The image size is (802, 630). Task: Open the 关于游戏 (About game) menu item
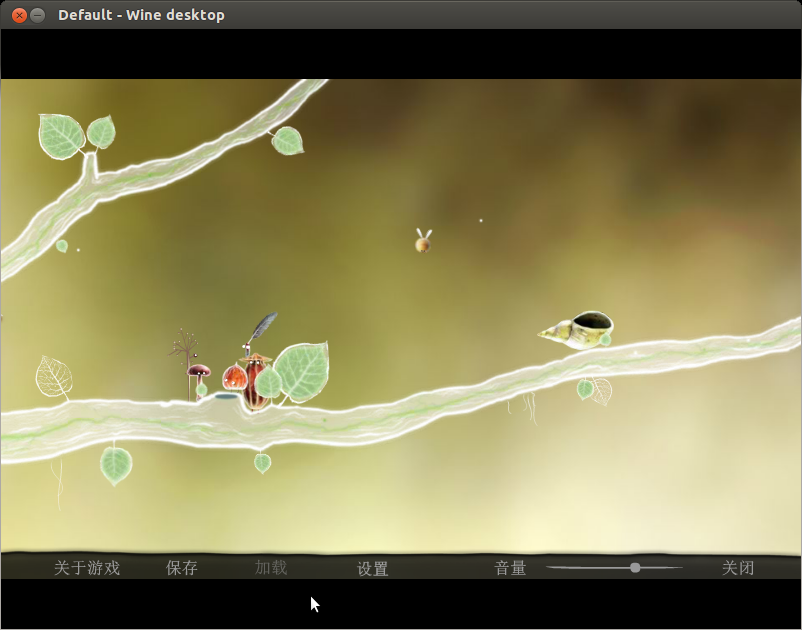87,568
